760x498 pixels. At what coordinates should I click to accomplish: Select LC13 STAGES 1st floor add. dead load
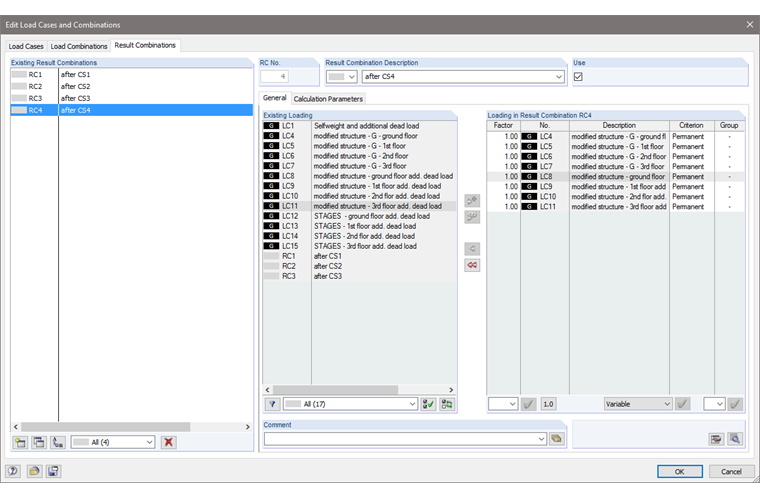click(x=359, y=226)
